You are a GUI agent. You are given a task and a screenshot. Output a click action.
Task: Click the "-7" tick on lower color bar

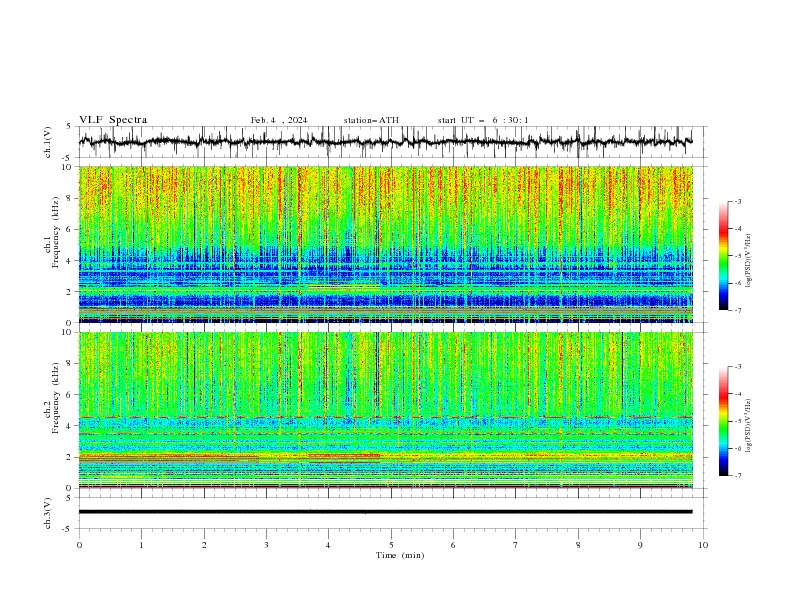coord(737,476)
